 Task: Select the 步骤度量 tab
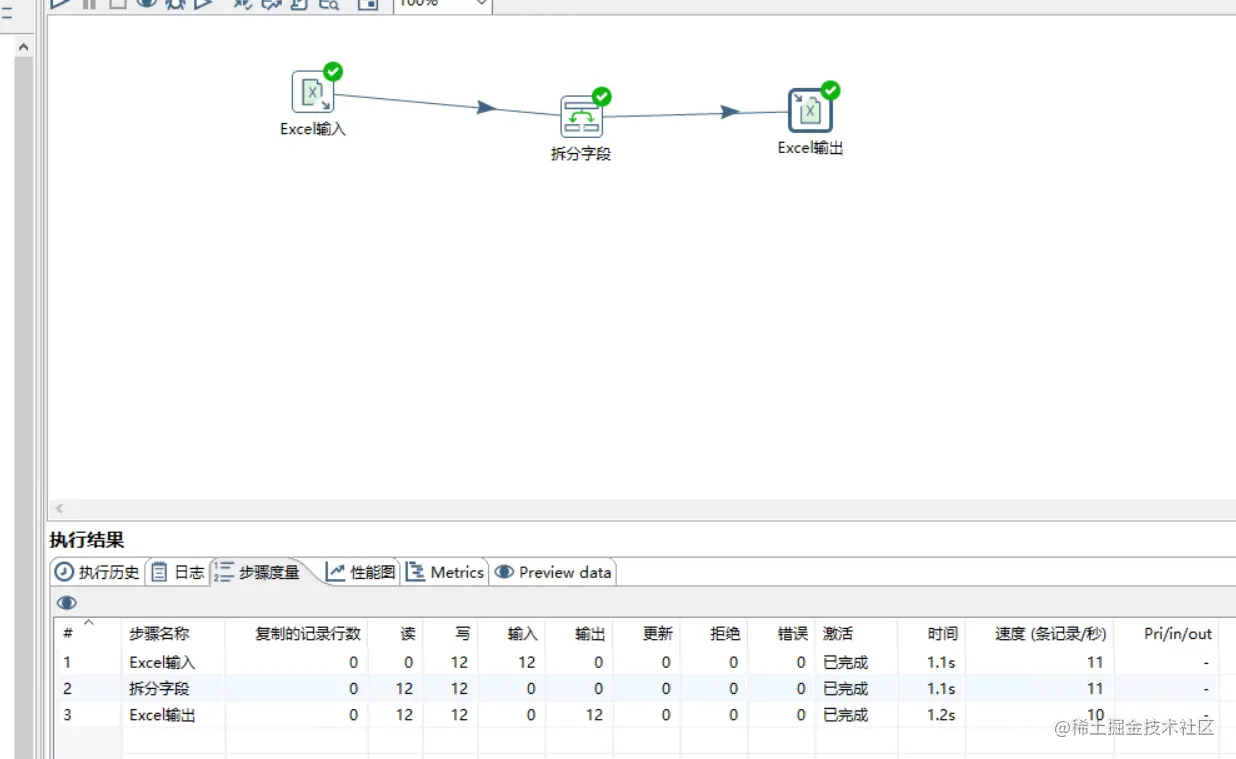point(257,572)
